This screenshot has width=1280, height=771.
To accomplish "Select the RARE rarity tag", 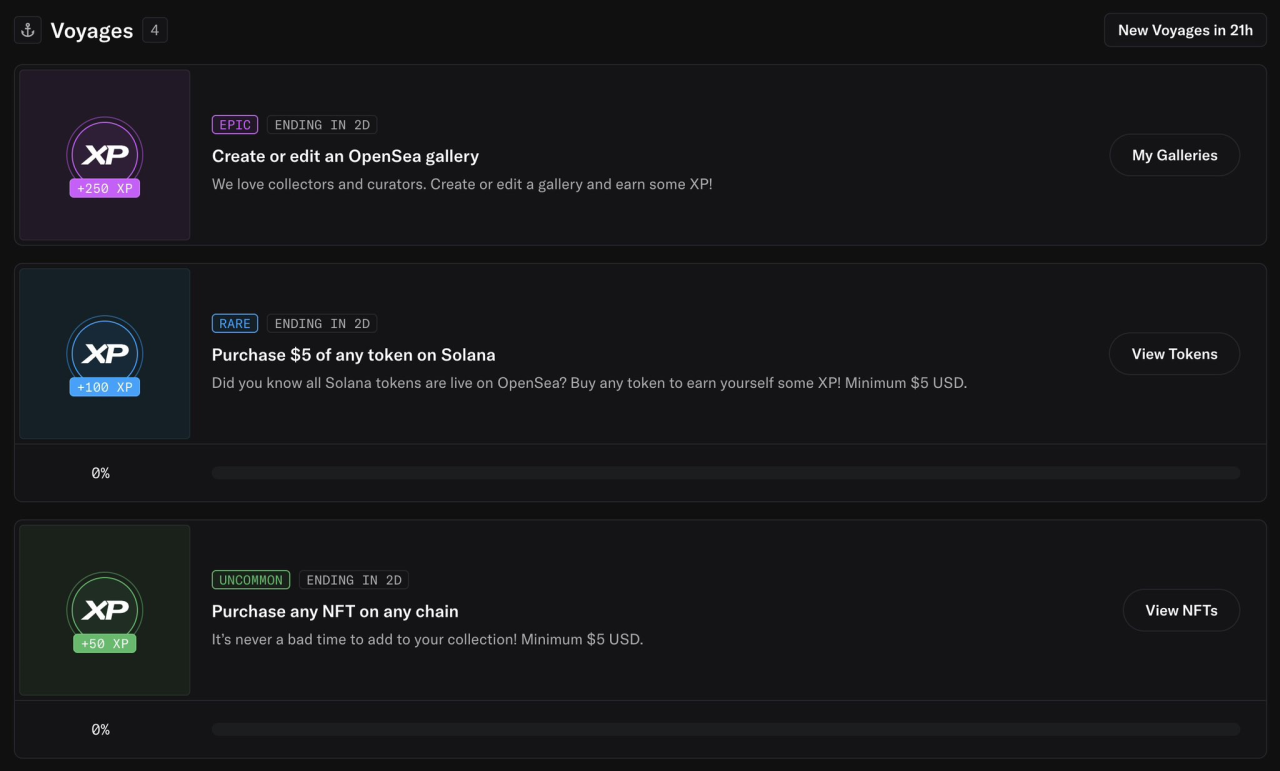I will (235, 323).
